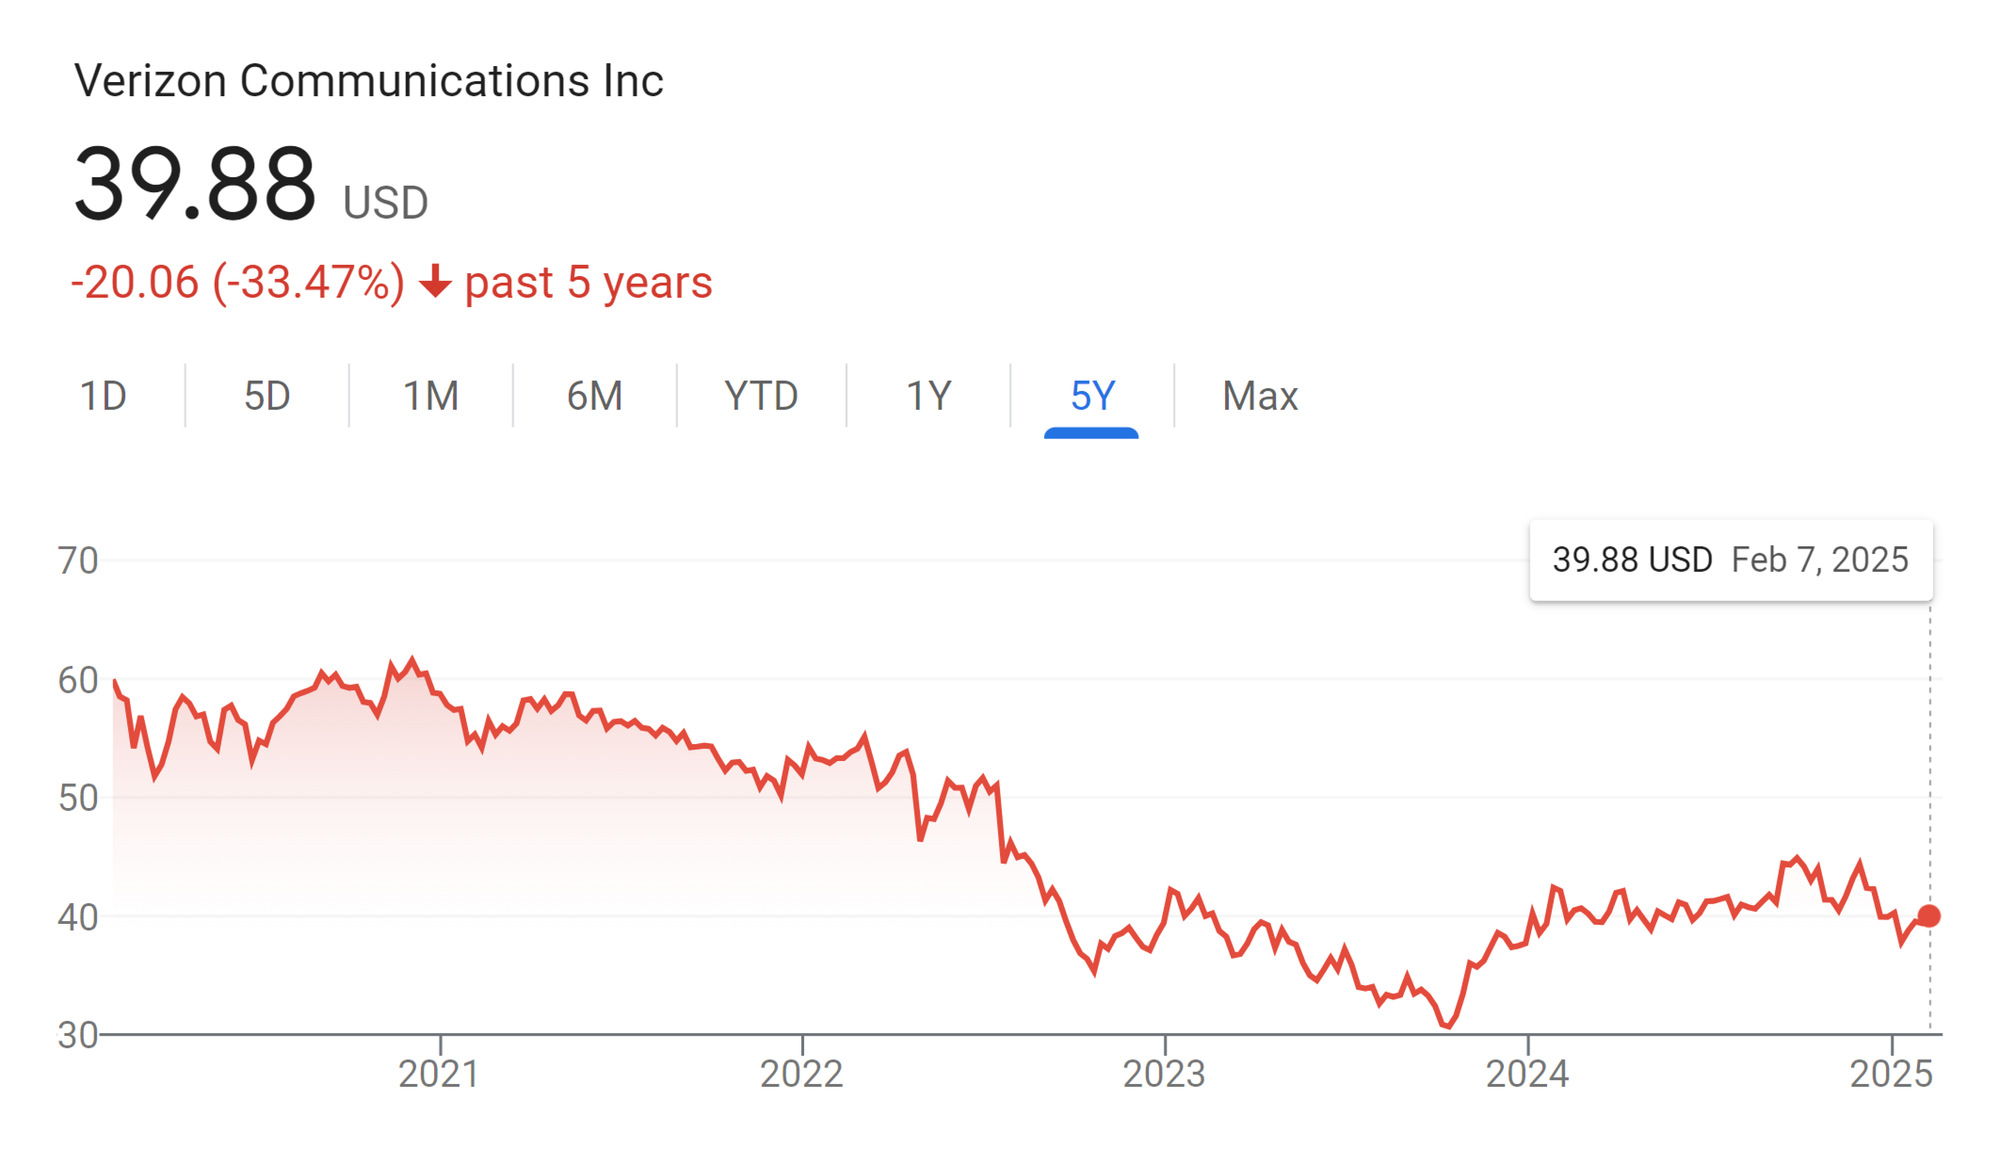This screenshot has width=2000, height=1151.
Task: Click the 2025 axis label
Action: pyautogui.click(x=1891, y=1073)
